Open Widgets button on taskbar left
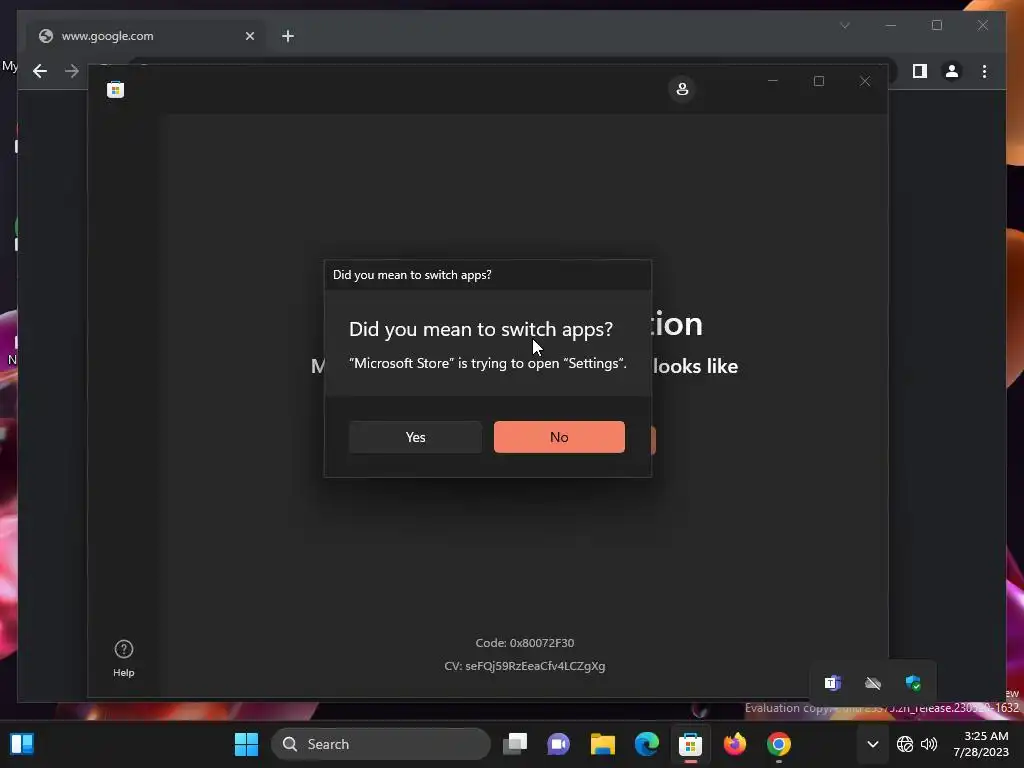Screen dimensions: 1024x768 (22, 744)
